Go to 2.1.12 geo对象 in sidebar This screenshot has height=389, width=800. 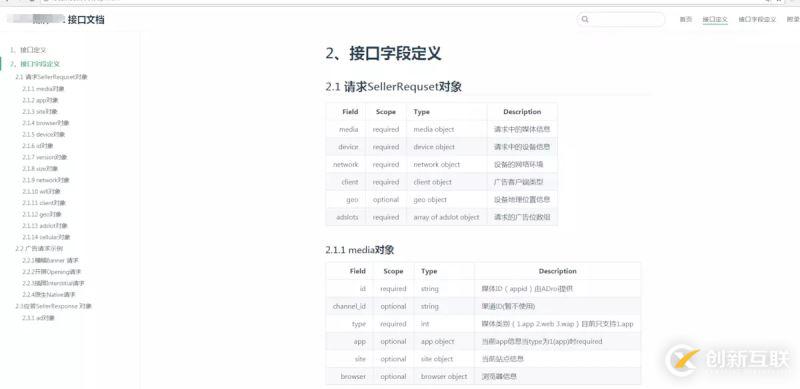tap(42, 214)
